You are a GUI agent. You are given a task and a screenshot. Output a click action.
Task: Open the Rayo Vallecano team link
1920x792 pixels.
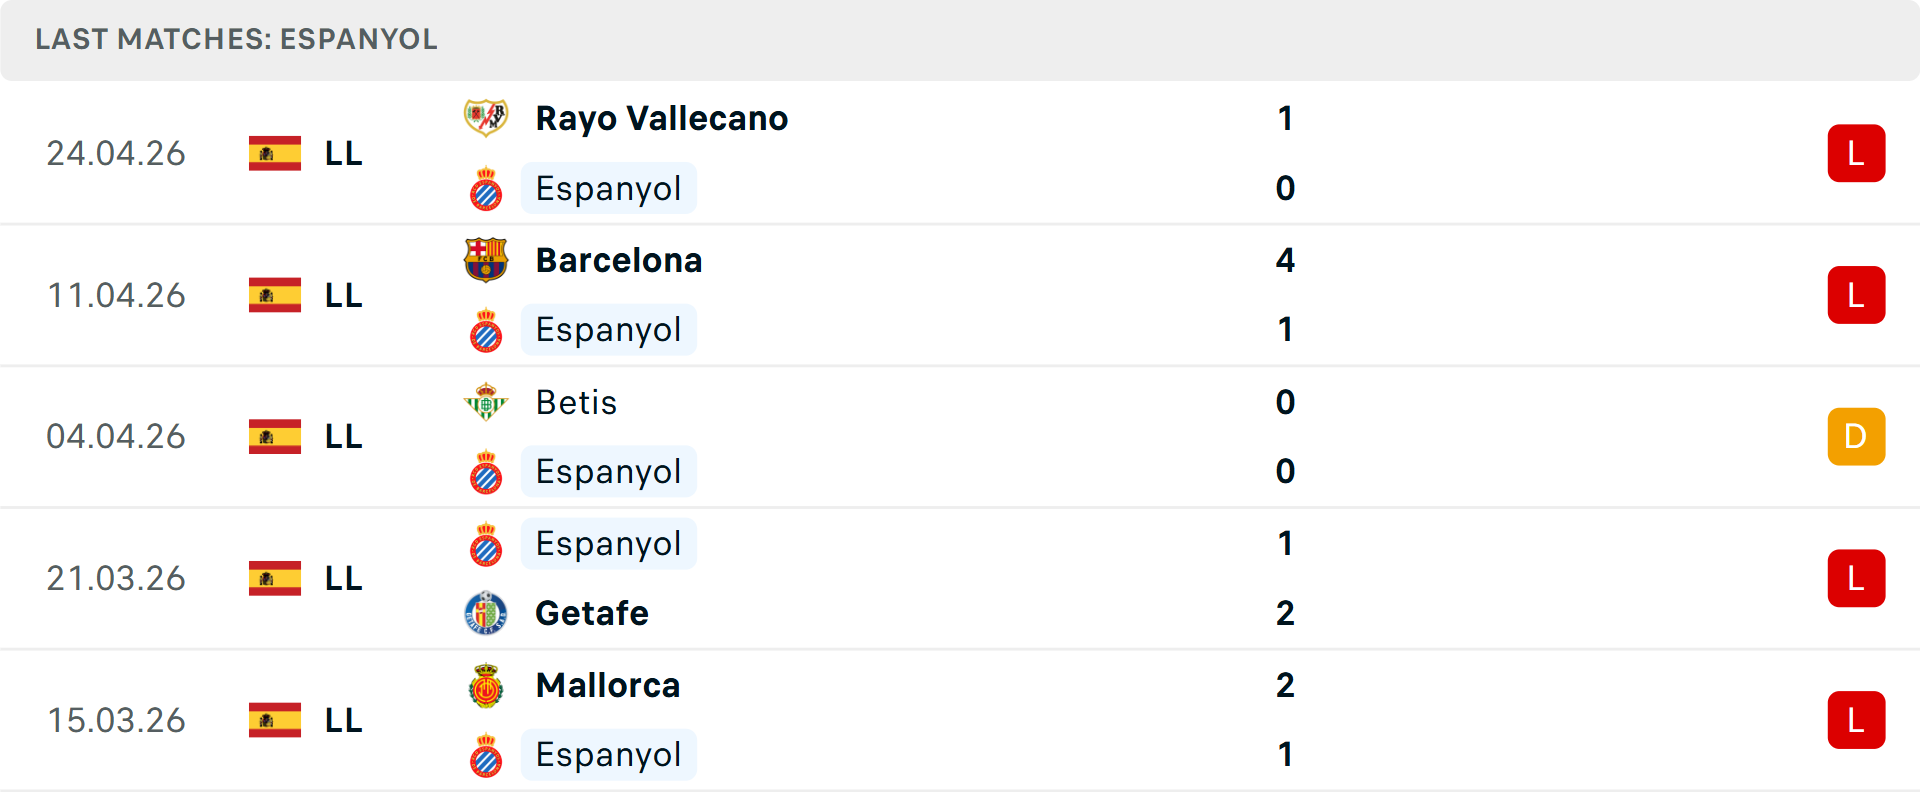(661, 118)
